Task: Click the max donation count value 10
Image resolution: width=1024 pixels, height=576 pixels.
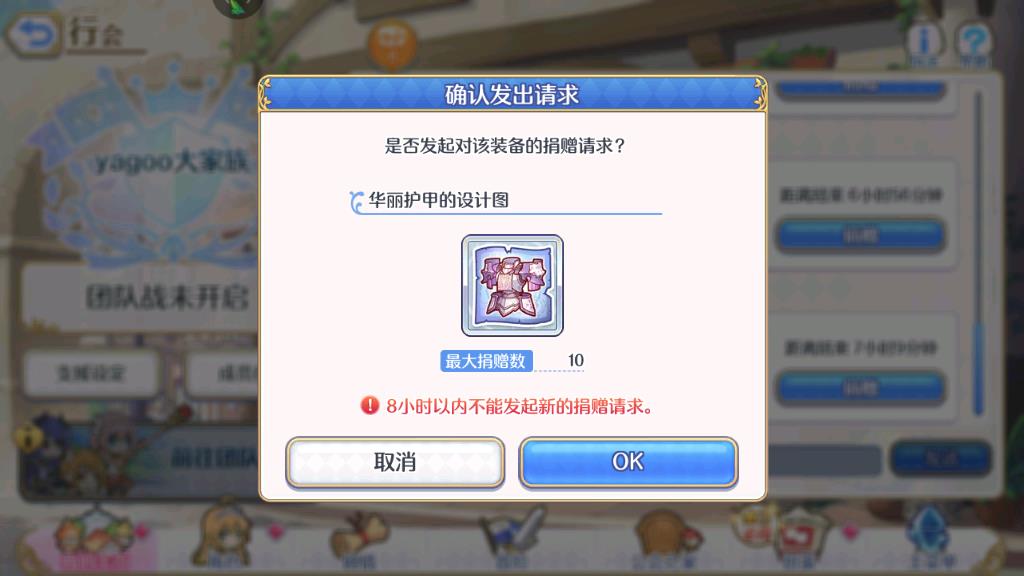Action: point(575,360)
